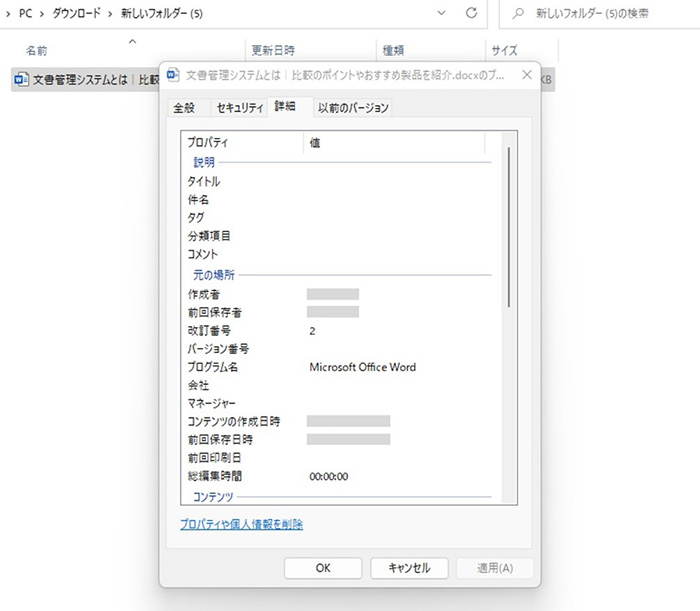Select the 前回印刷日 property row
Viewport: 700px width, 611px height.
click(339, 458)
